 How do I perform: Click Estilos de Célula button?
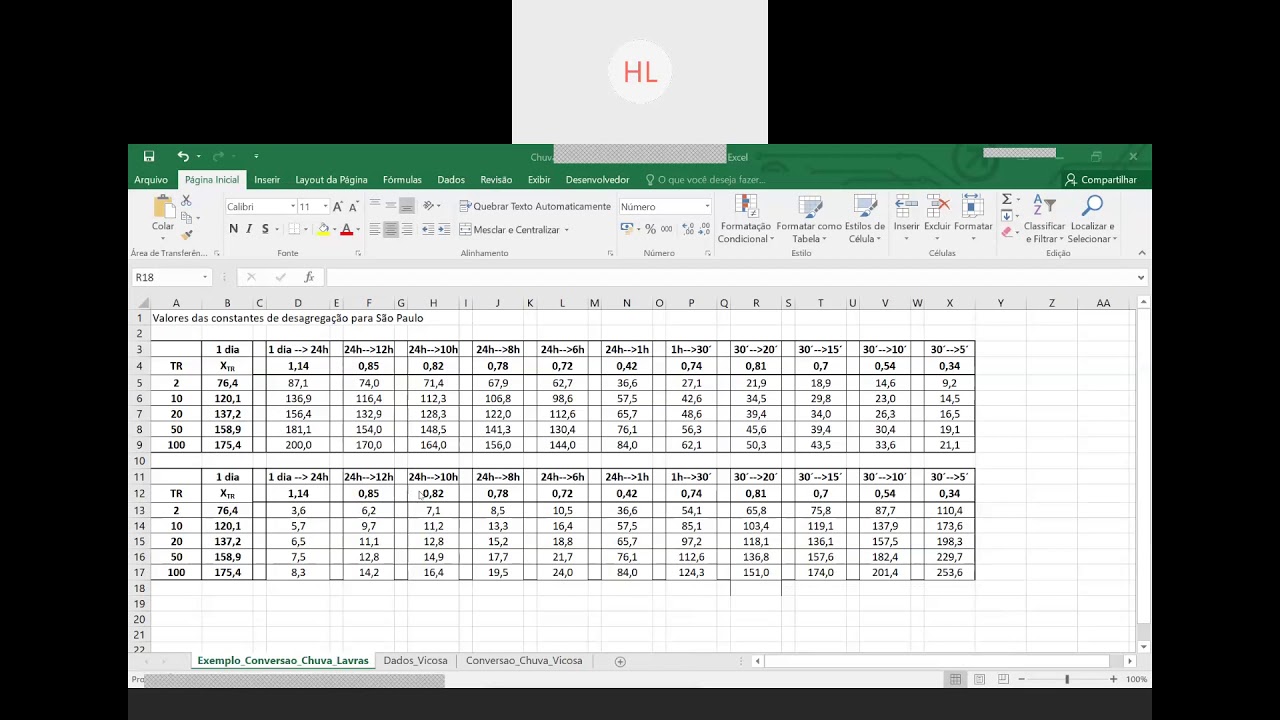pos(865,218)
